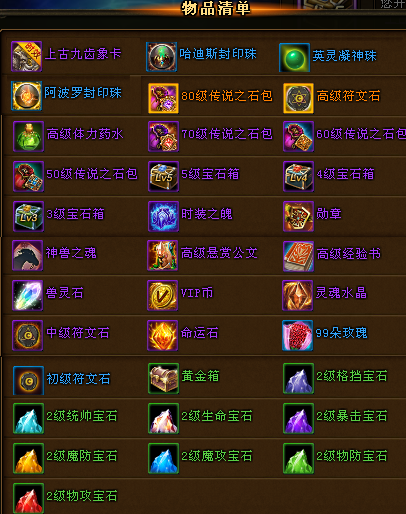Click the 灵魂水晶 item label
This screenshot has height=514, width=406.
point(341,293)
